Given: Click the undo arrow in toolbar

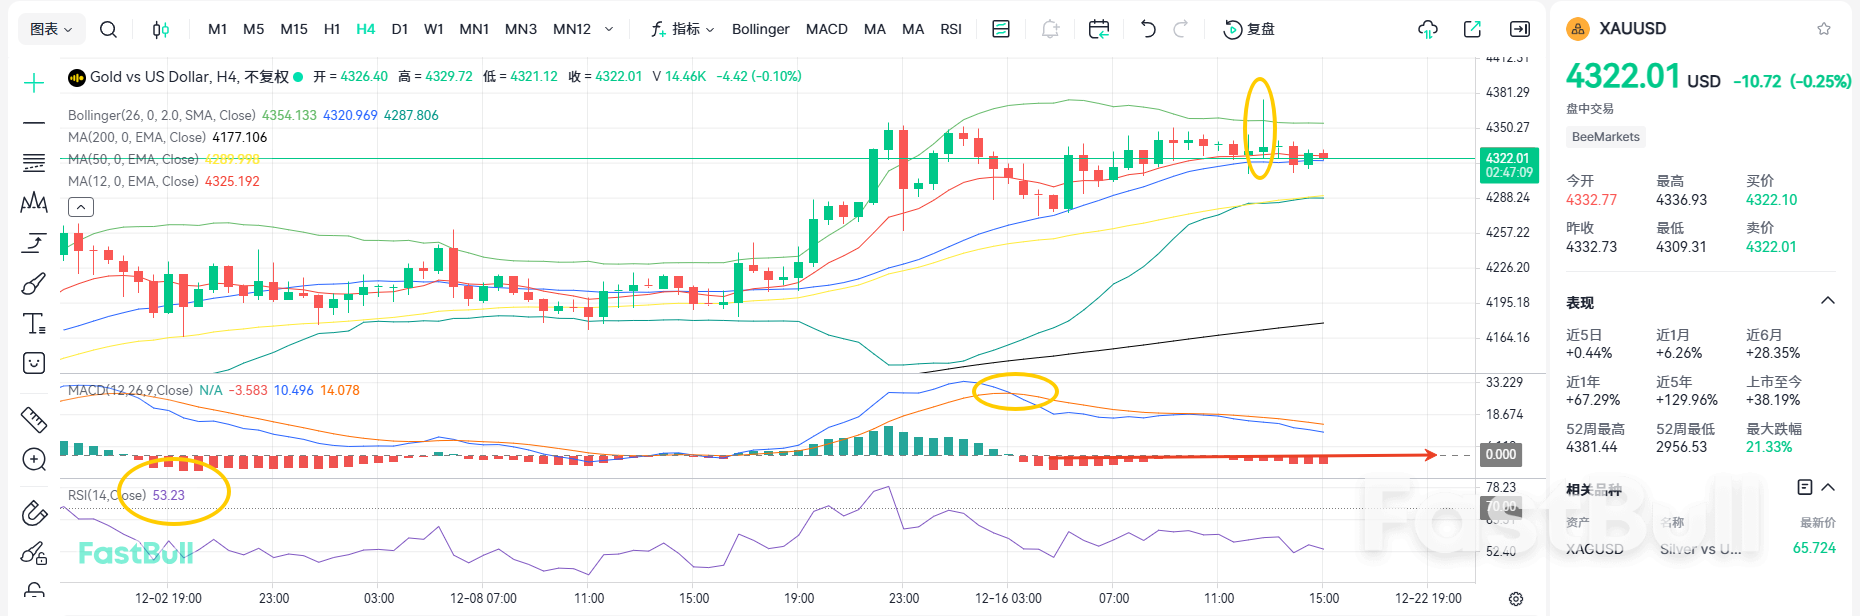Looking at the screenshot, I should tap(1148, 29).
